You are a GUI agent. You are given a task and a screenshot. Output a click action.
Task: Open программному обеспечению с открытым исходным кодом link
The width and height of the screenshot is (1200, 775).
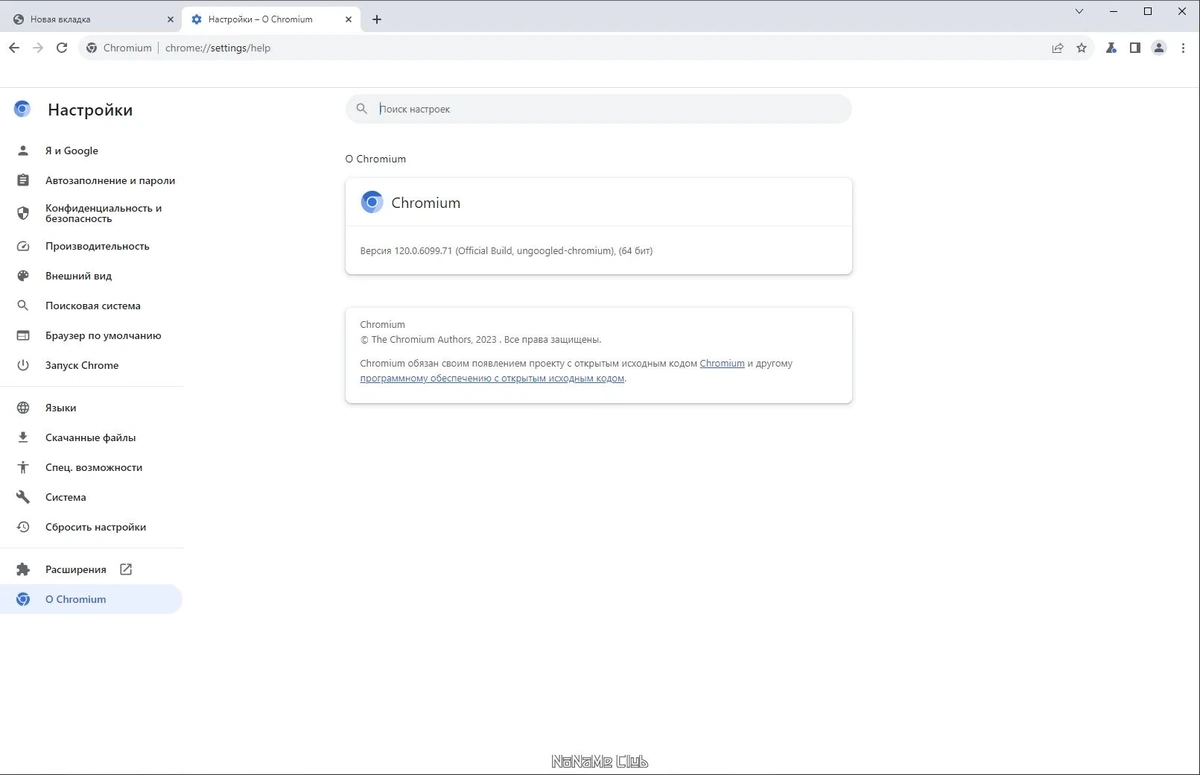pyautogui.click(x=492, y=379)
